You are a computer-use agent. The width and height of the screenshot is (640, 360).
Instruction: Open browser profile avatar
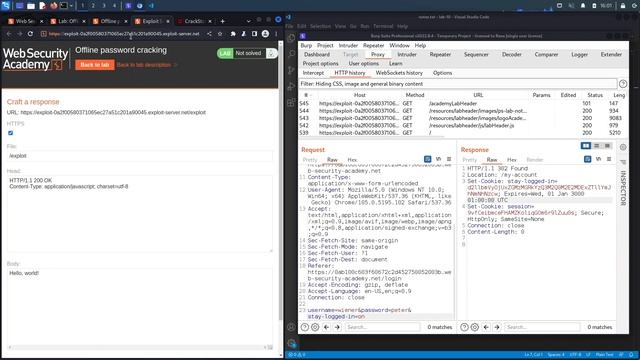[265, 34]
